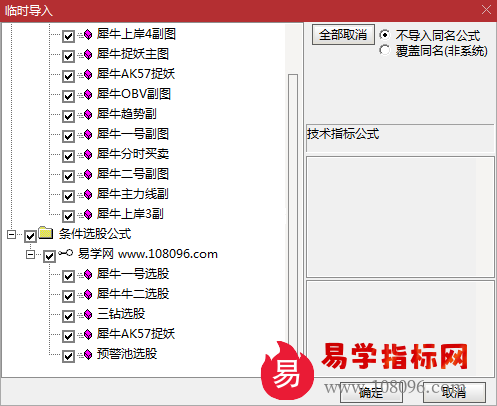Click the formula icon next to 犀牛主力线副
This screenshot has height=406, width=497.
(x=88, y=194)
